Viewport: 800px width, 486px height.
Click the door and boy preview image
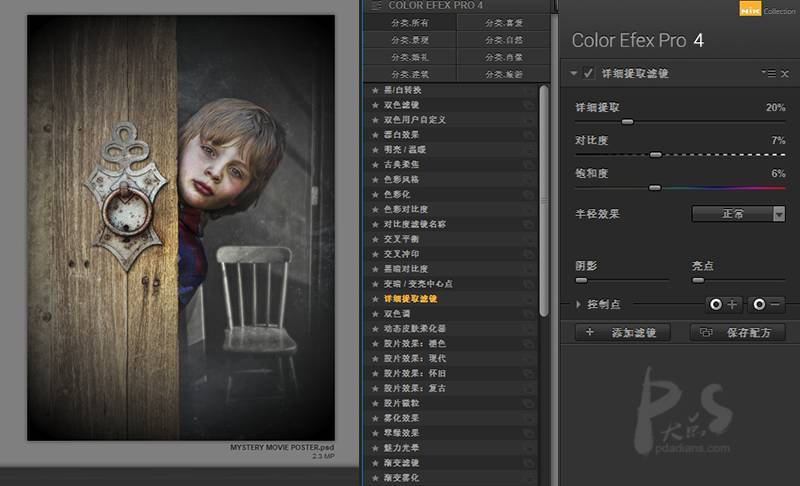tap(181, 227)
